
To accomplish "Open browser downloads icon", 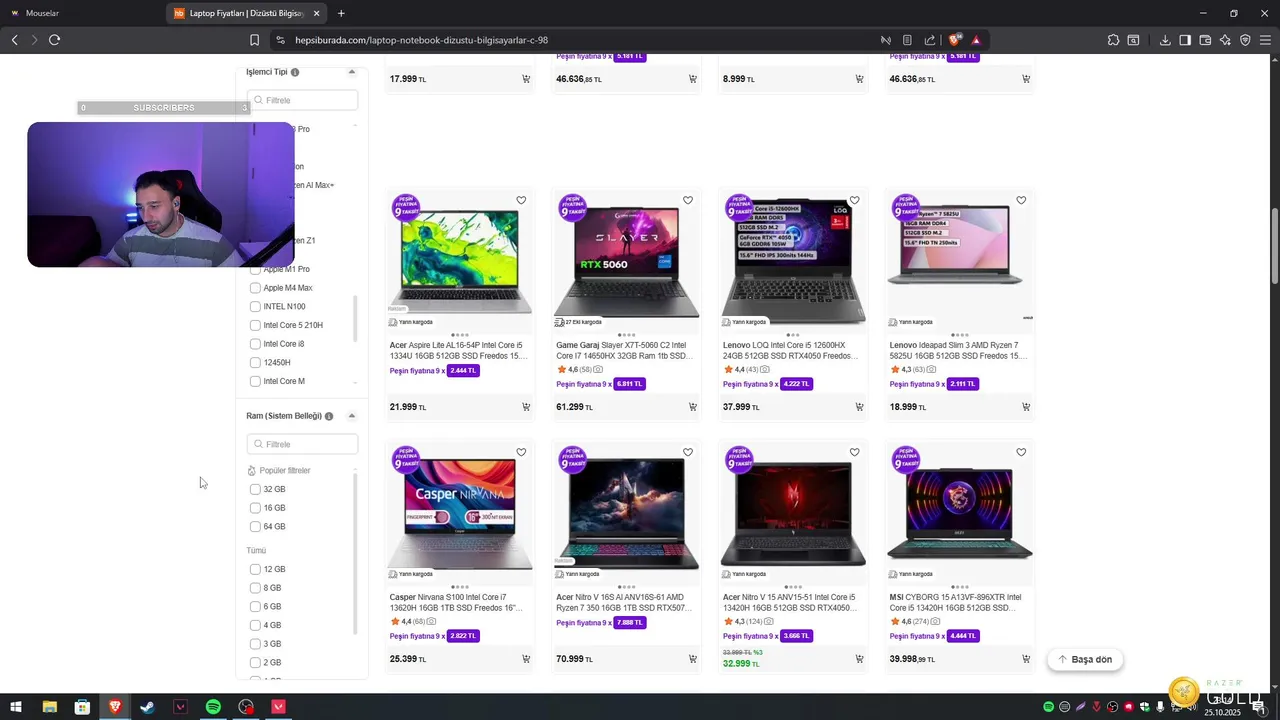I will tap(1165, 40).
